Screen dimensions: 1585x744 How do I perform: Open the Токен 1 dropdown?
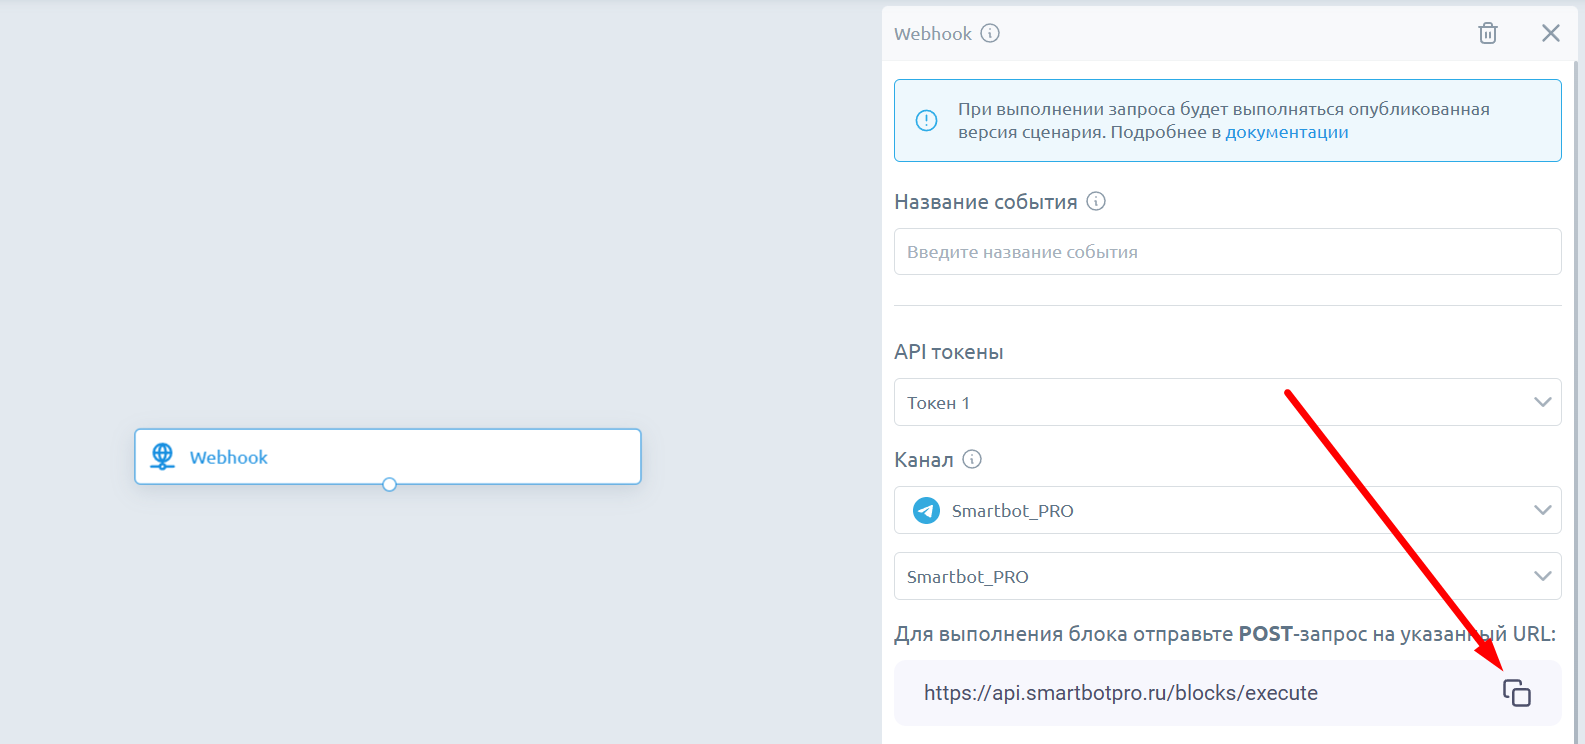click(x=1226, y=402)
